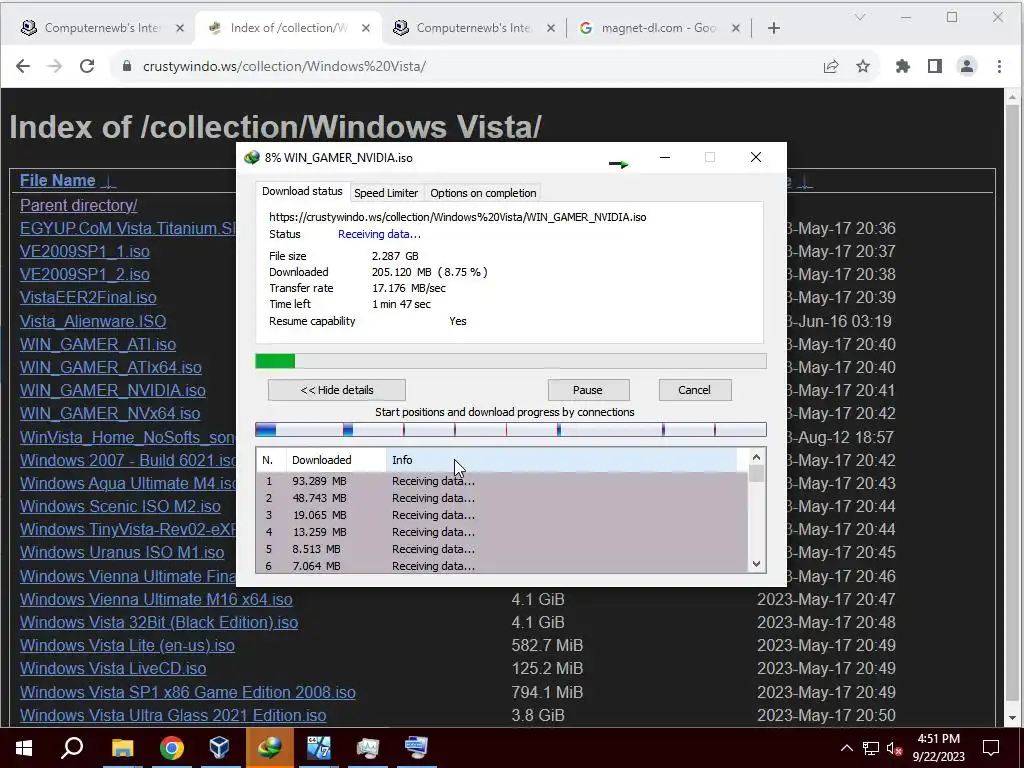The height and width of the screenshot is (768, 1024).
Task: Open Windows Vista Lite (en-us).iso link
Action: pos(127,645)
